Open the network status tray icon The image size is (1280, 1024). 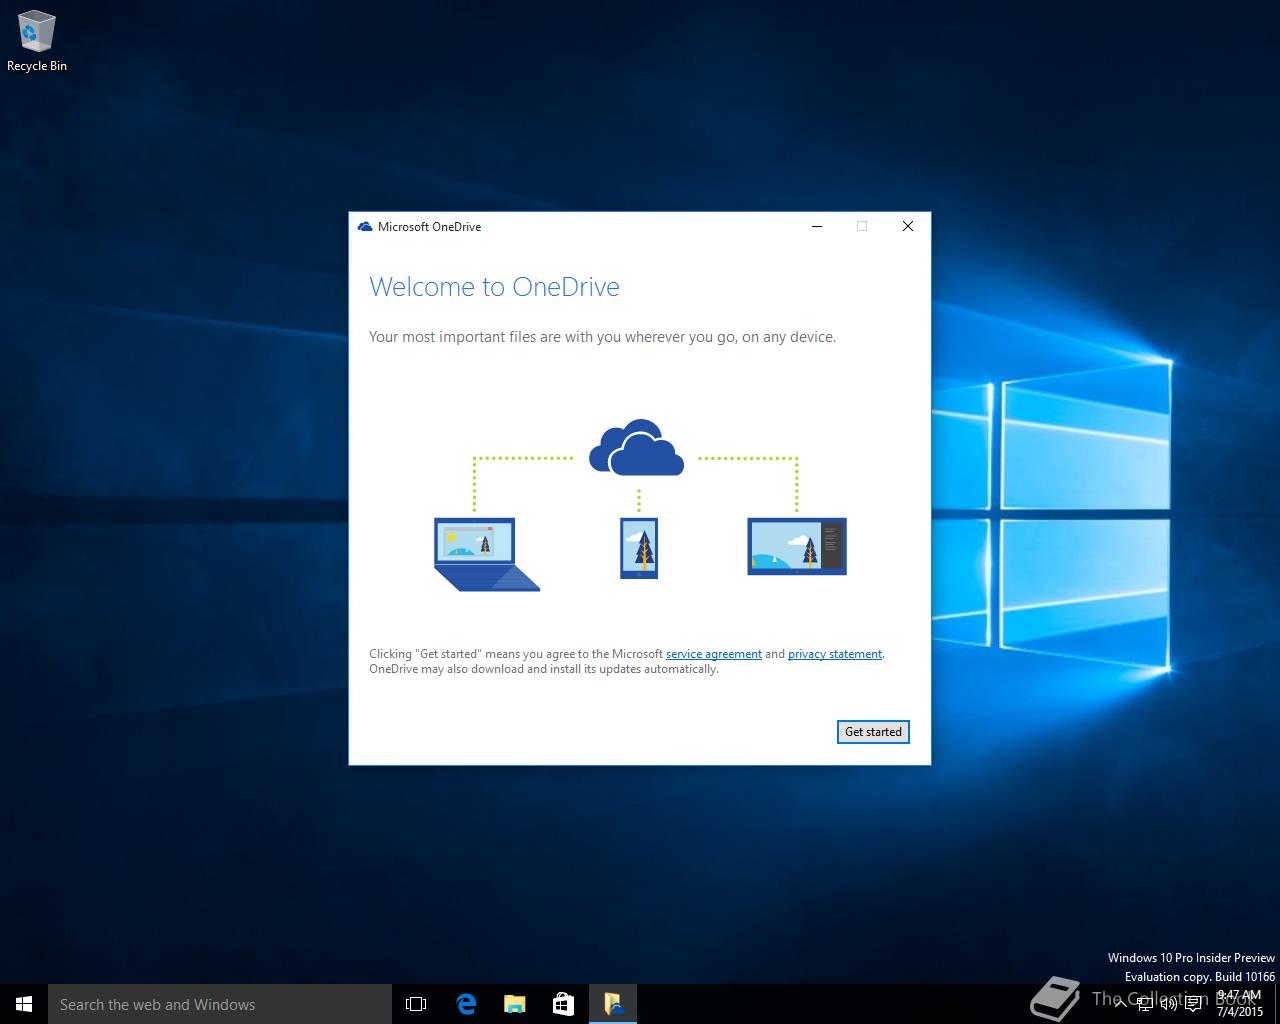point(1145,1004)
